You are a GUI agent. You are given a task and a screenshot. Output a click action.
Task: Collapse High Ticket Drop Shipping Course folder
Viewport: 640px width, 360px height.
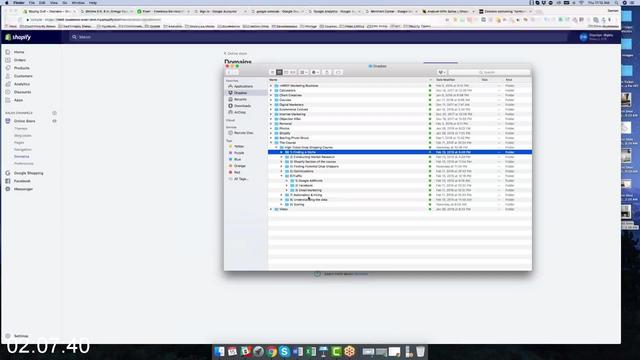(x=276, y=147)
